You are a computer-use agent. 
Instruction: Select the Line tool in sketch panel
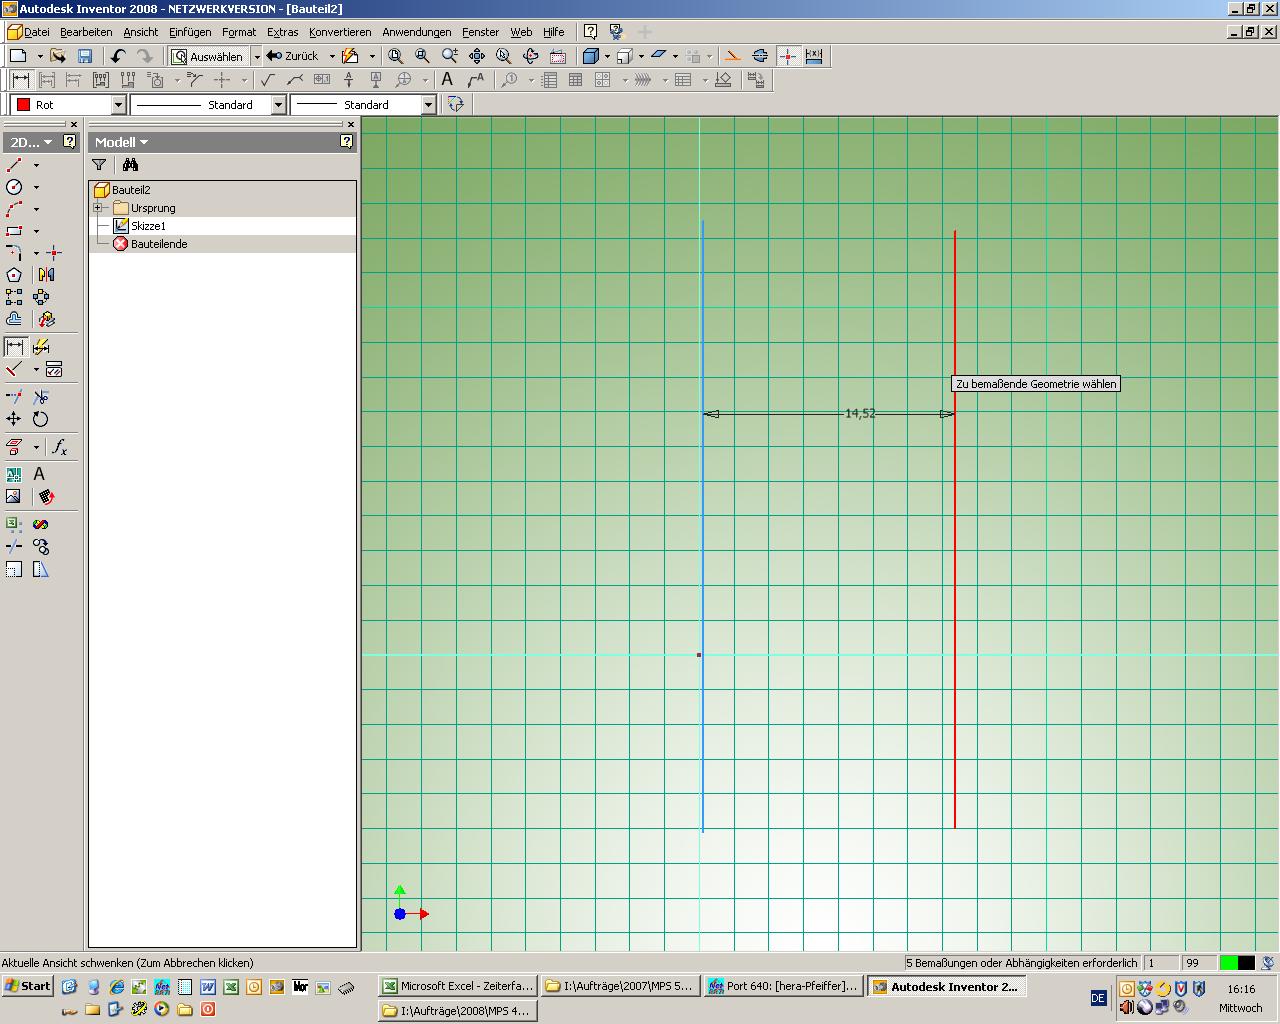pyautogui.click(x=14, y=165)
